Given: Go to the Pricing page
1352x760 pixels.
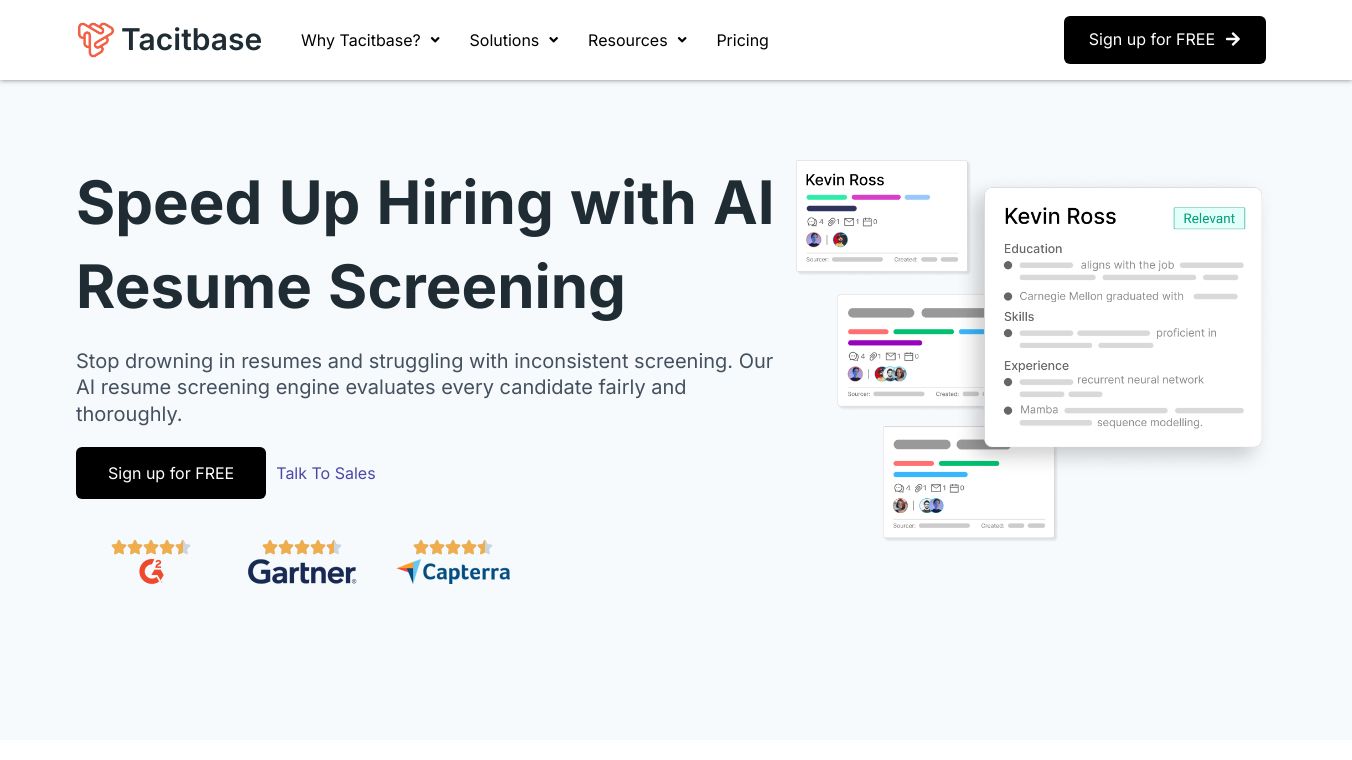Looking at the screenshot, I should click(x=742, y=40).
